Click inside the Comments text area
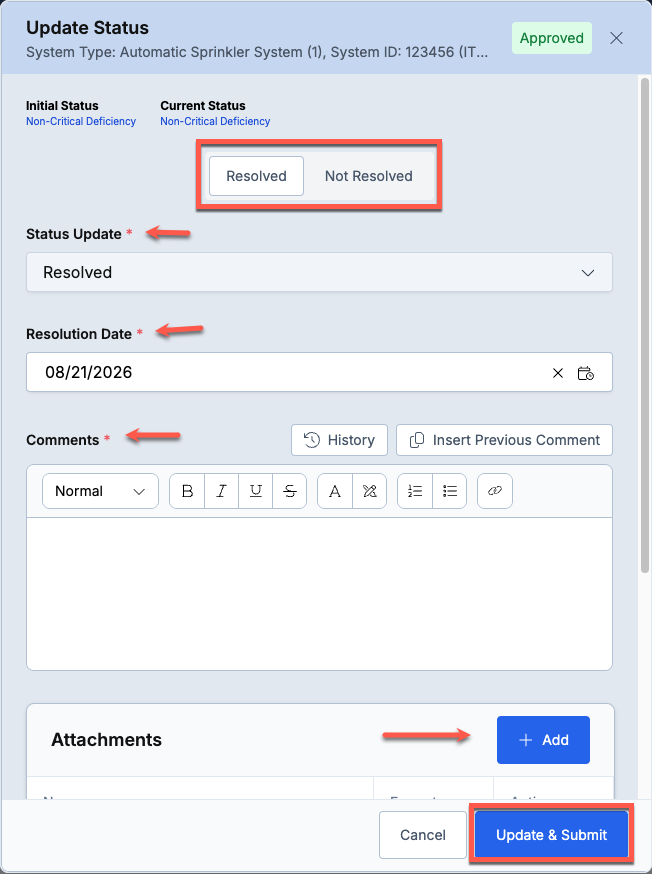Screen dimensions: 652x874 point(319,594)
